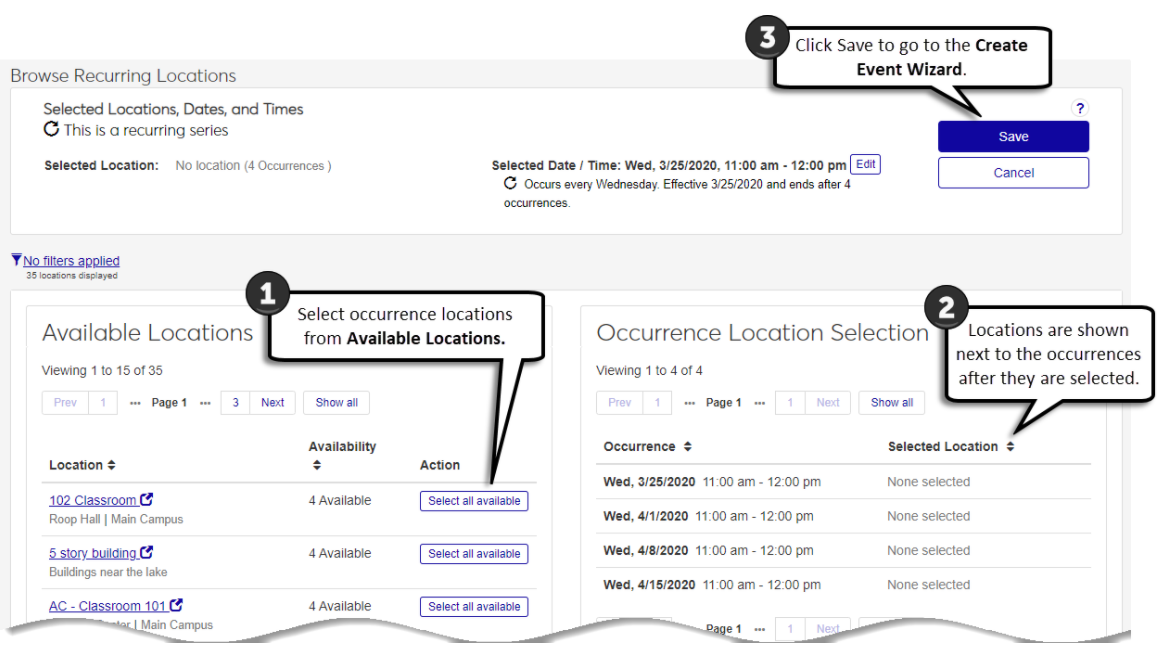Go to page 3 of Available Locations
The image size is (1167, 671).
[x=235, y=403]
